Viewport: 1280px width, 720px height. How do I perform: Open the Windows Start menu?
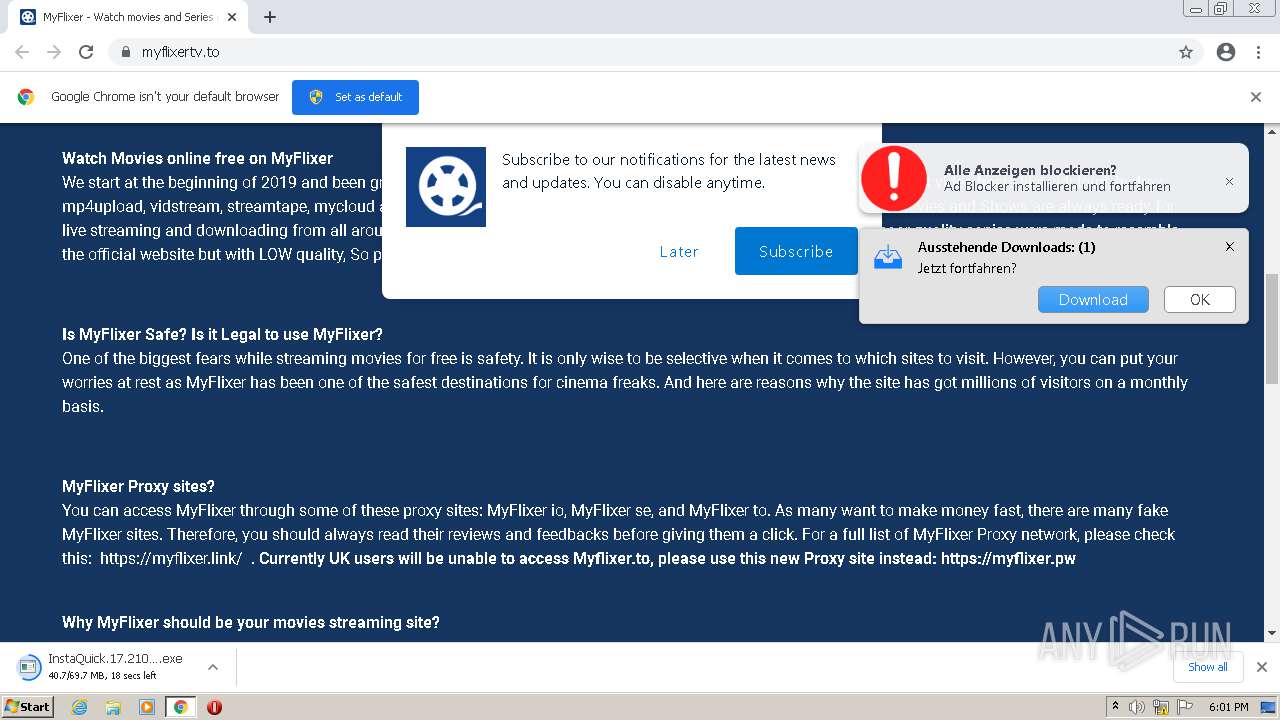pos(27,706)
